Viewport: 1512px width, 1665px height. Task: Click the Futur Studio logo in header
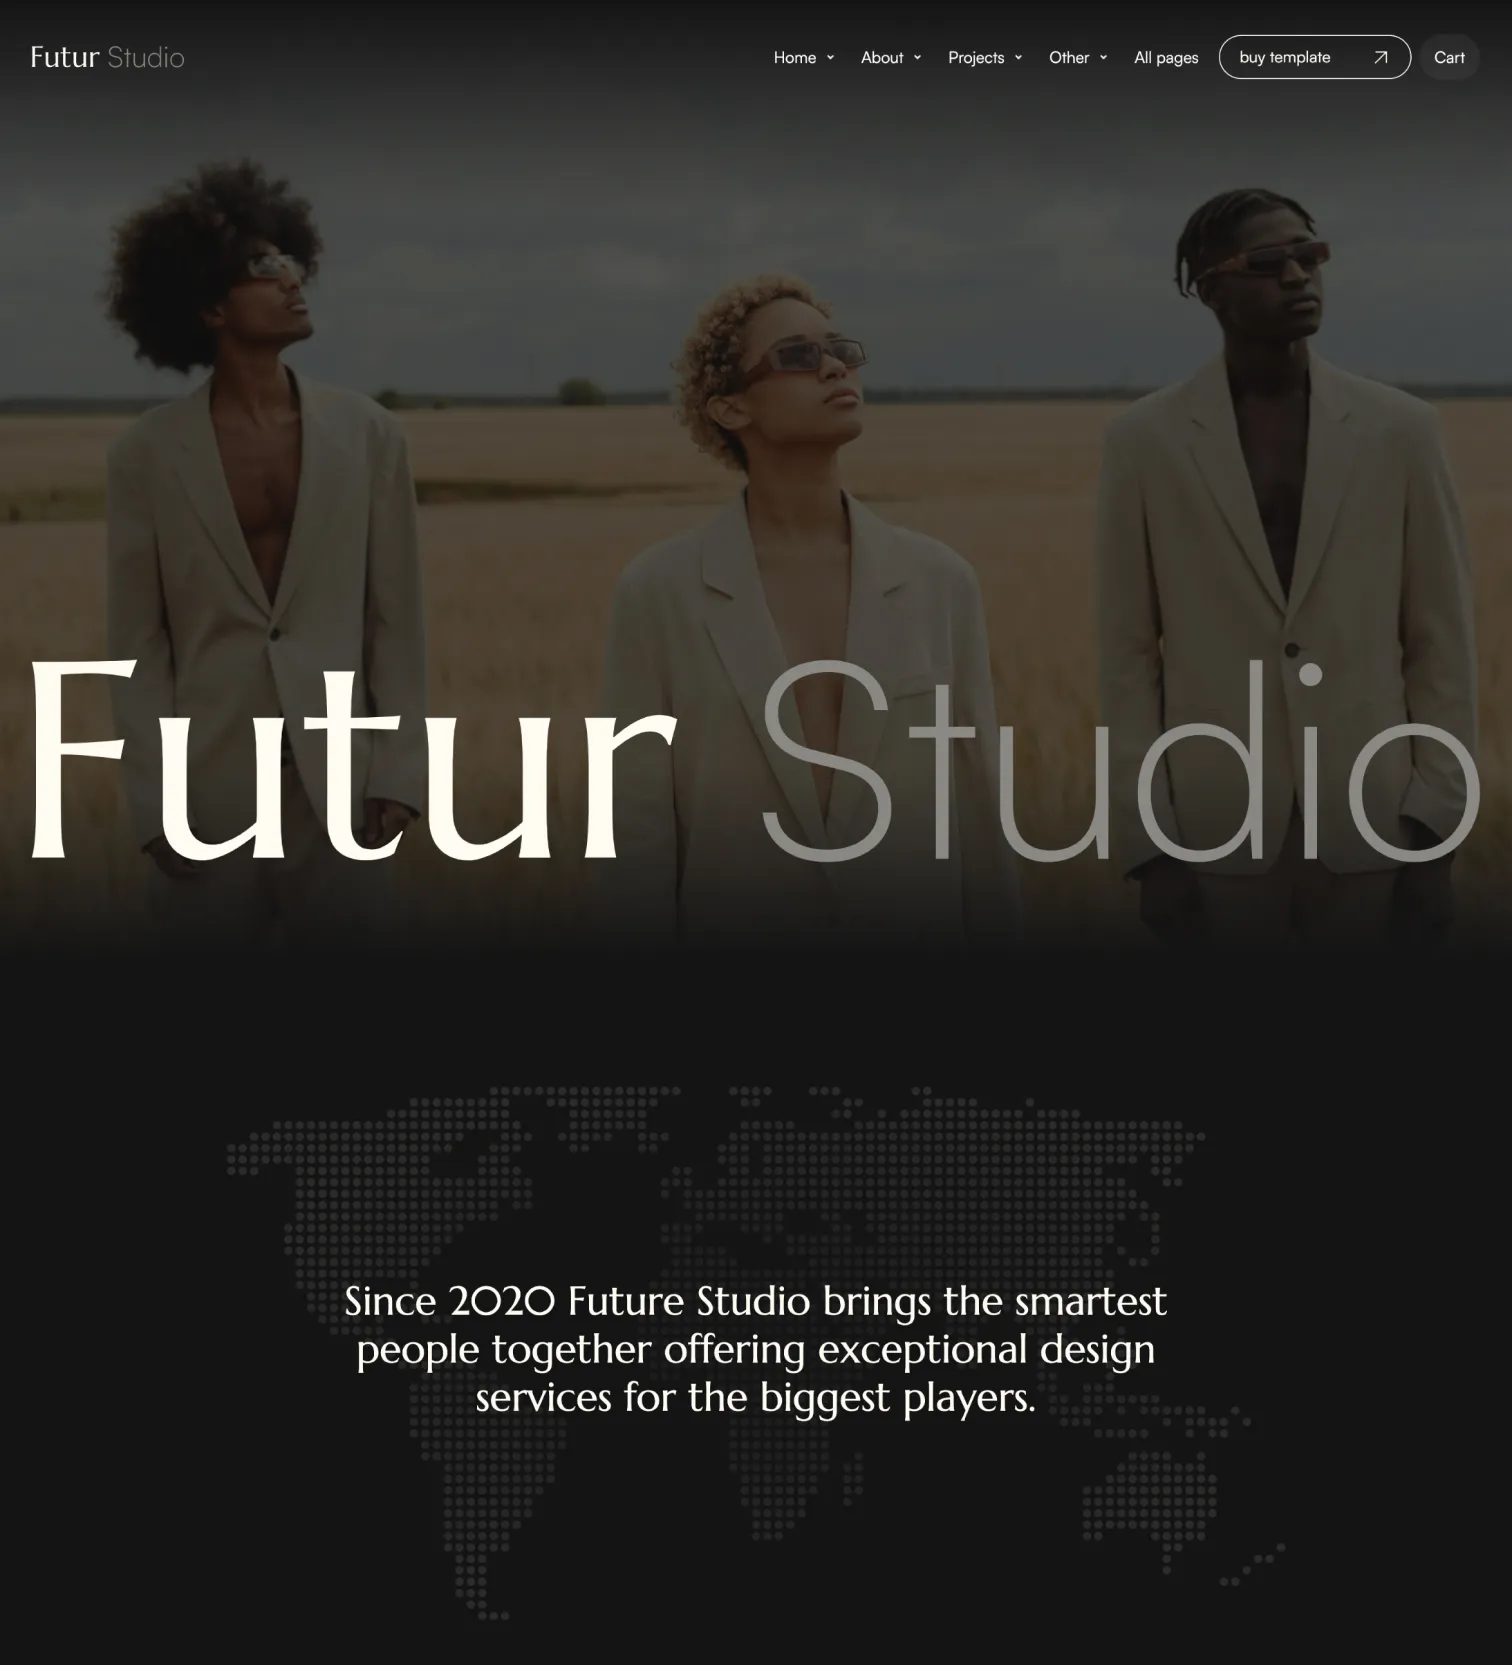[107, 57]
